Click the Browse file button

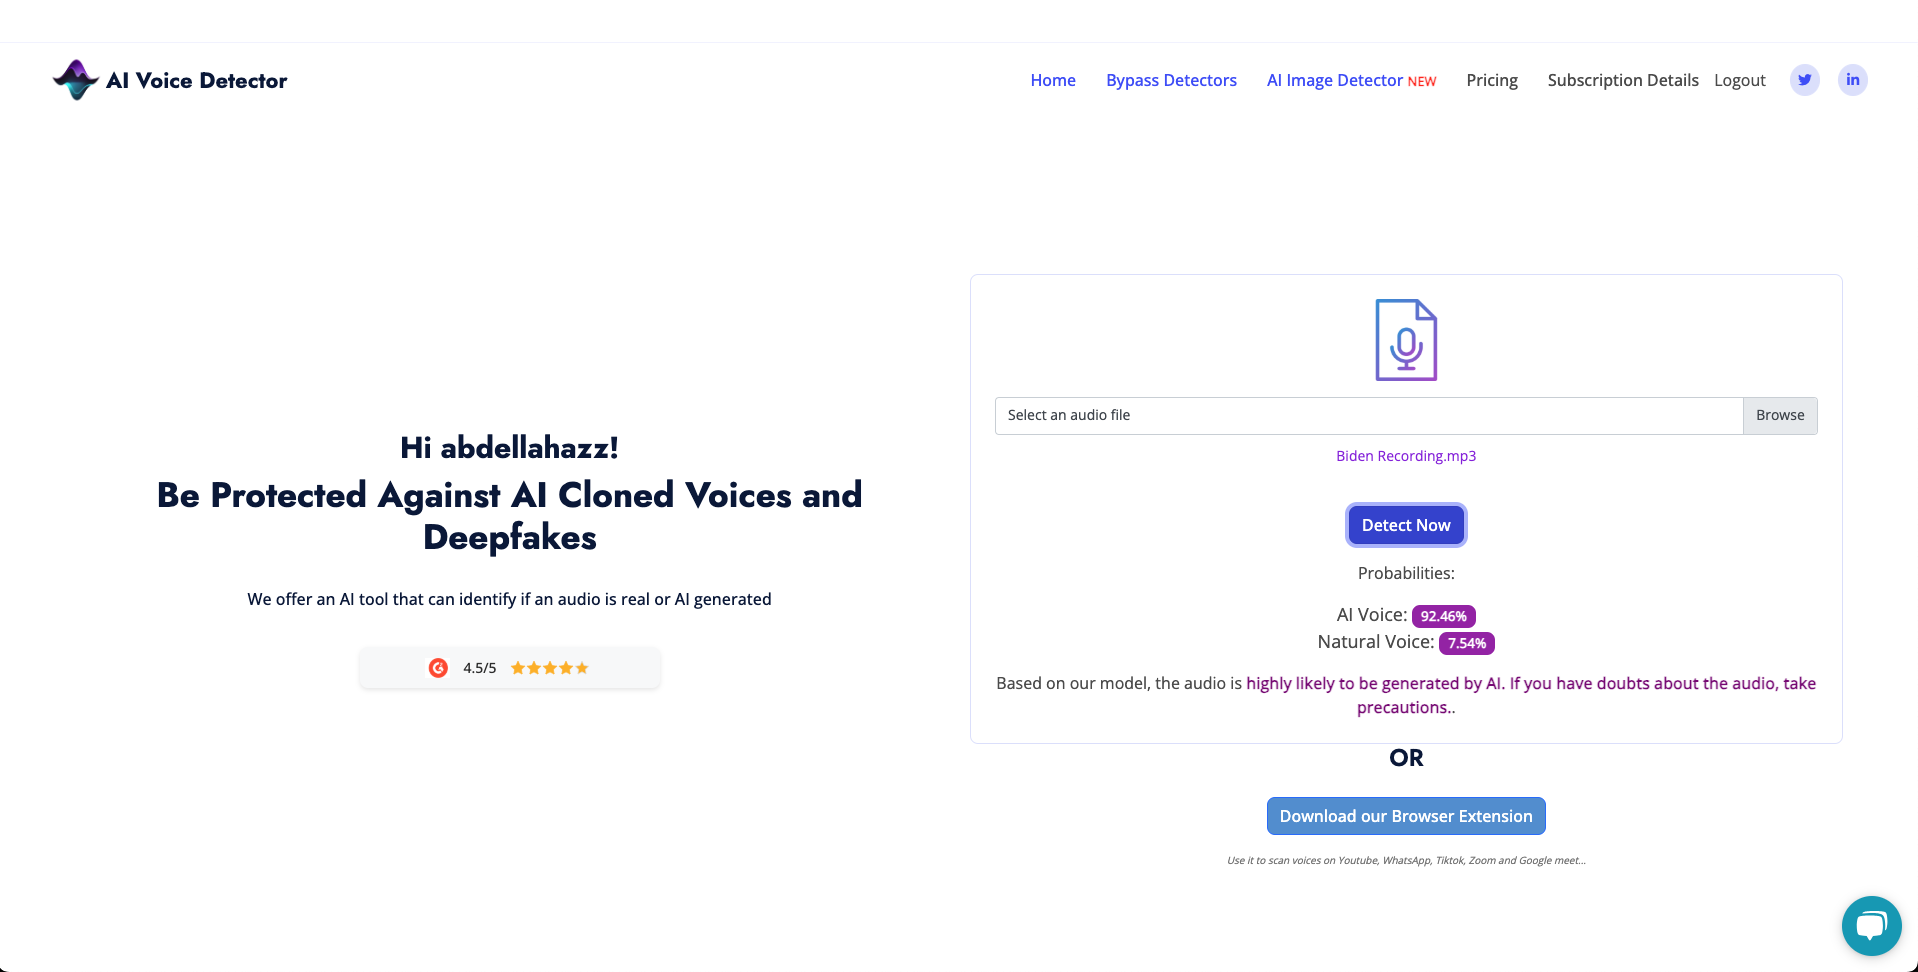1780,415
